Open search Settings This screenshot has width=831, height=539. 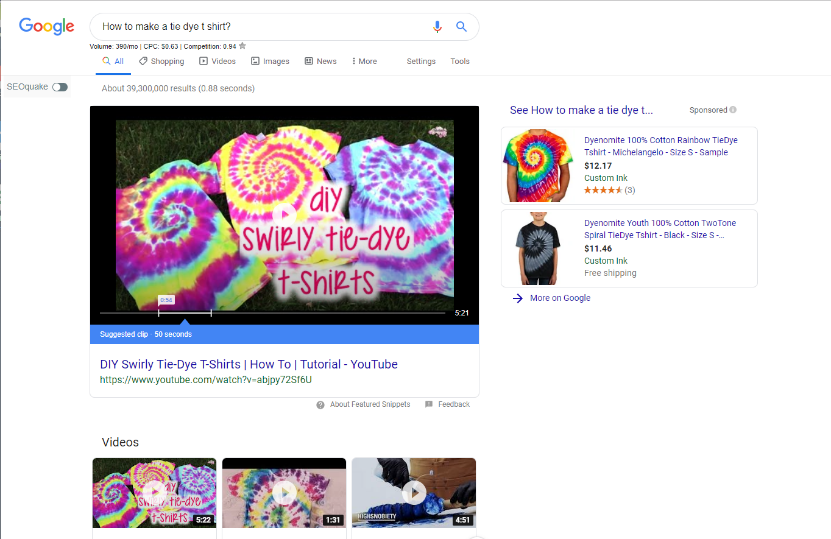421,61
